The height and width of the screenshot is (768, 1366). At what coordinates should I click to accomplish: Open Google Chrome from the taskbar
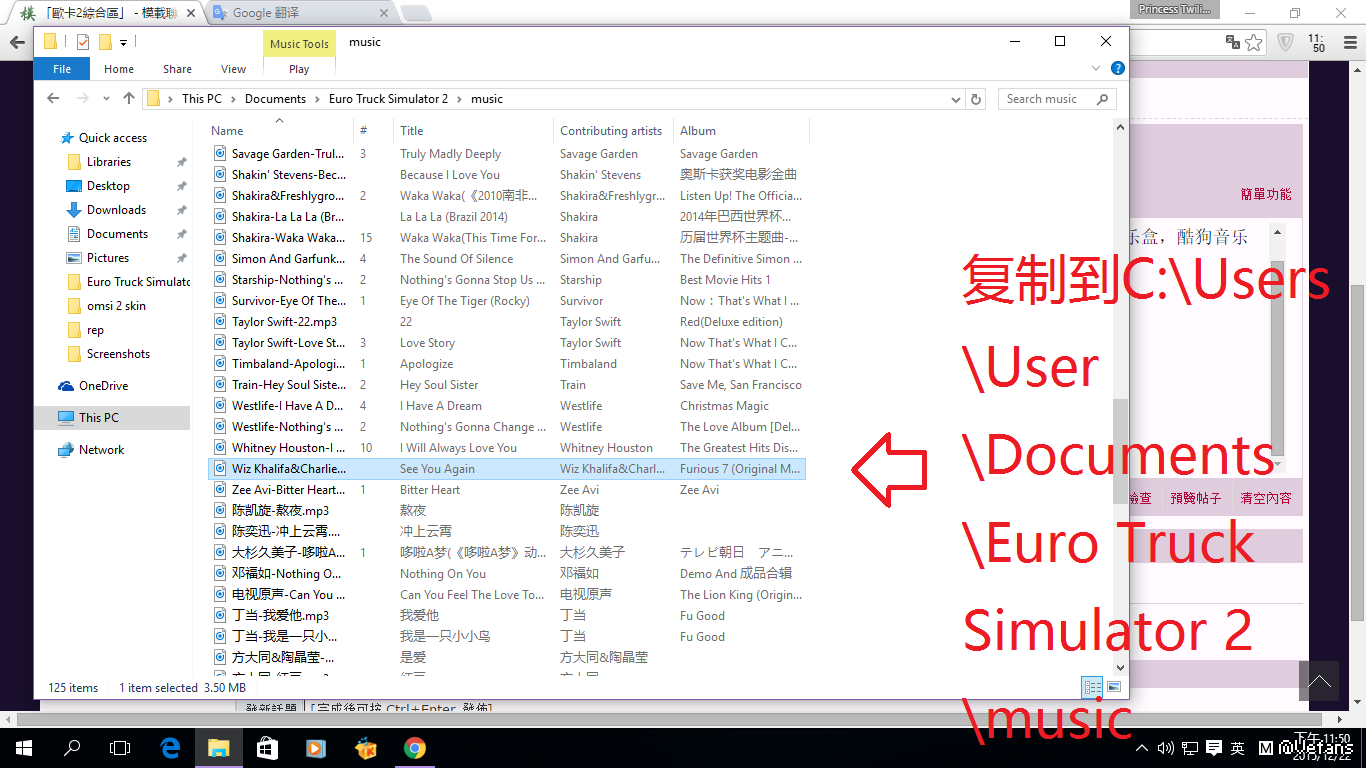[x=414, y=748]
